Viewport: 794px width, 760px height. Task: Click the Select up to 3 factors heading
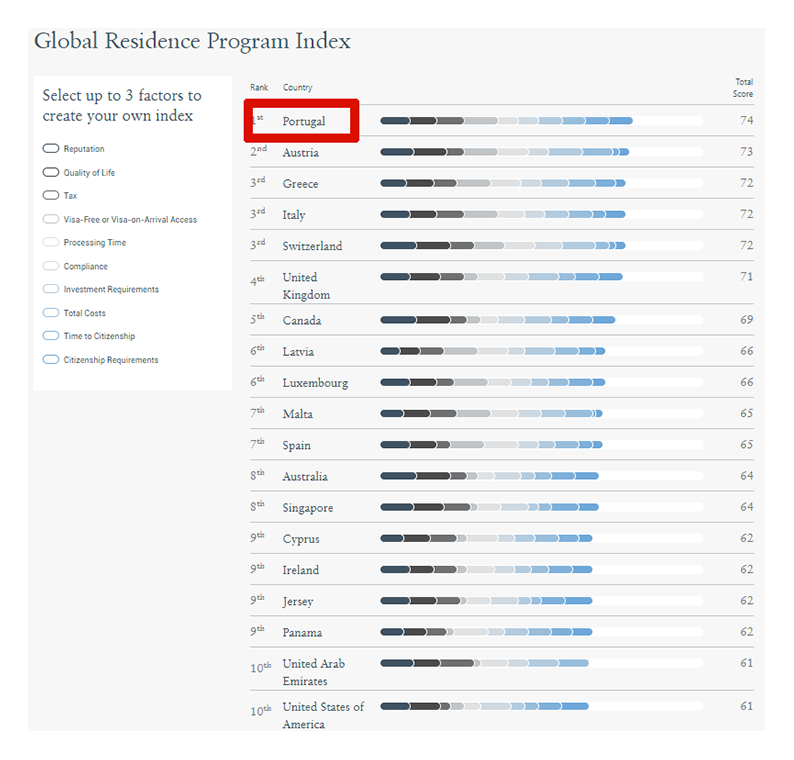point(122,106)
